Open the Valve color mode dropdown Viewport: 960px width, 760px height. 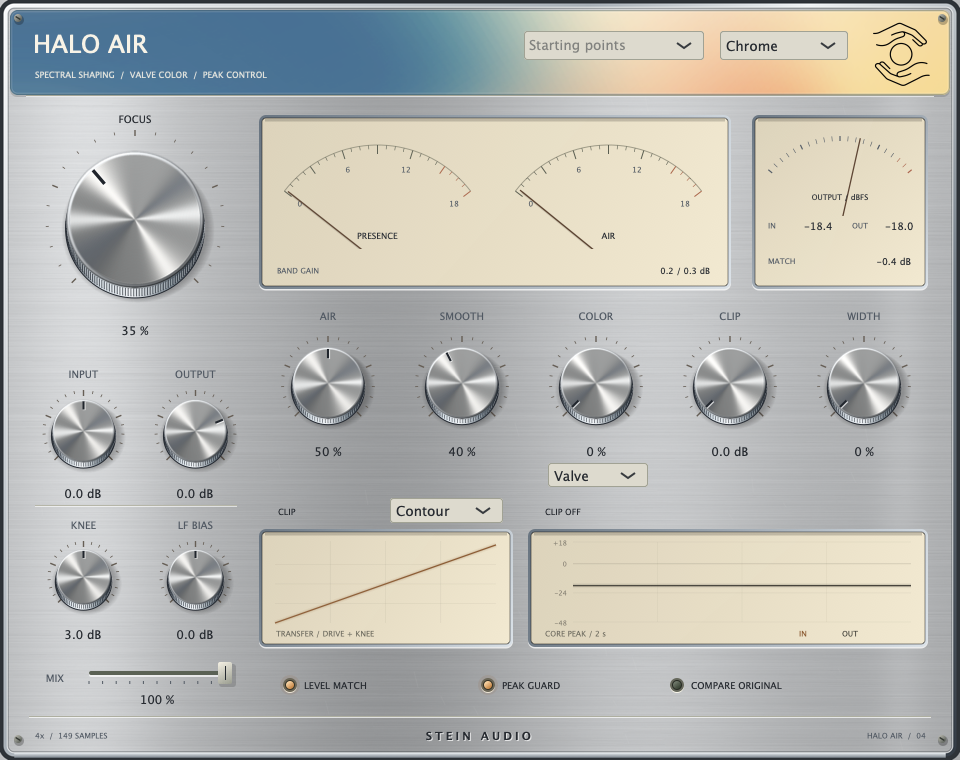pos(598,476)
